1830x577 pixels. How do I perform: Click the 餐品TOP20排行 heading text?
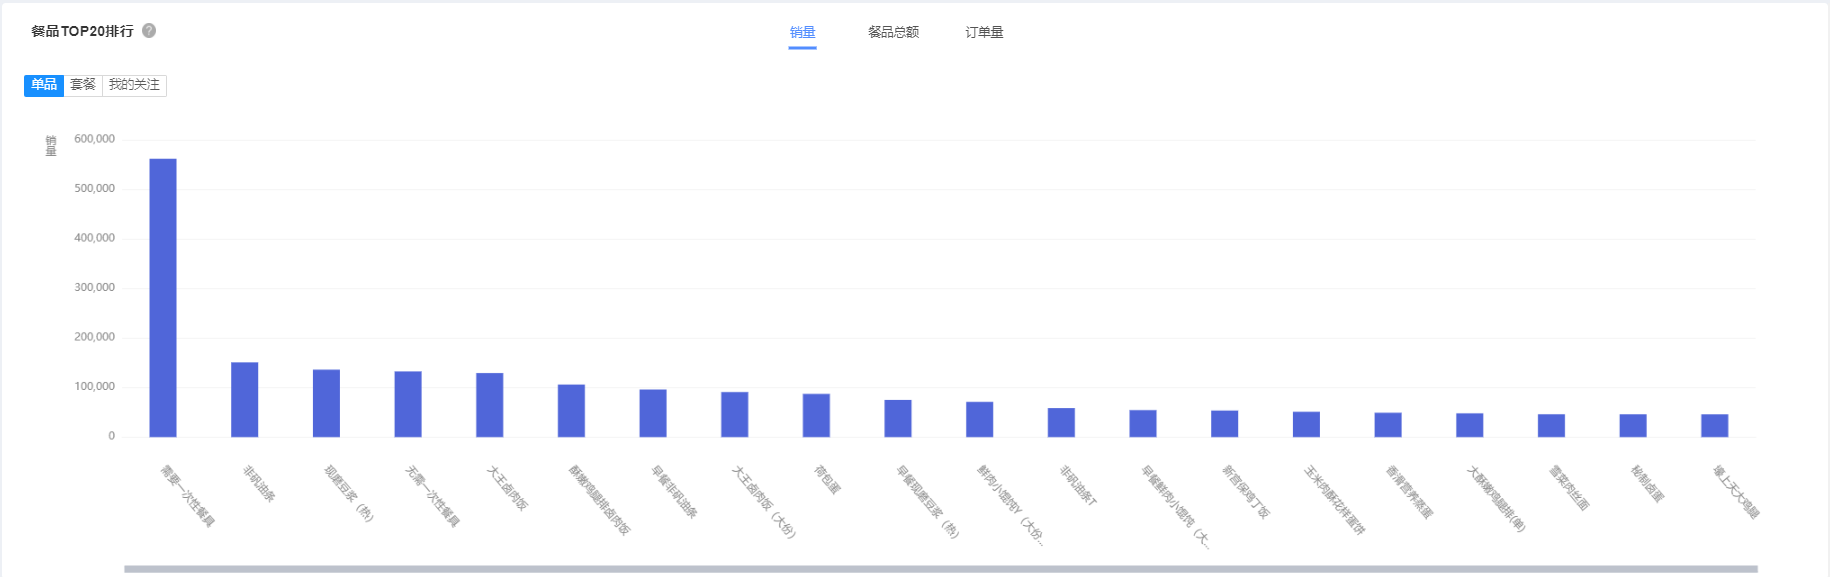tap(82, 31)
